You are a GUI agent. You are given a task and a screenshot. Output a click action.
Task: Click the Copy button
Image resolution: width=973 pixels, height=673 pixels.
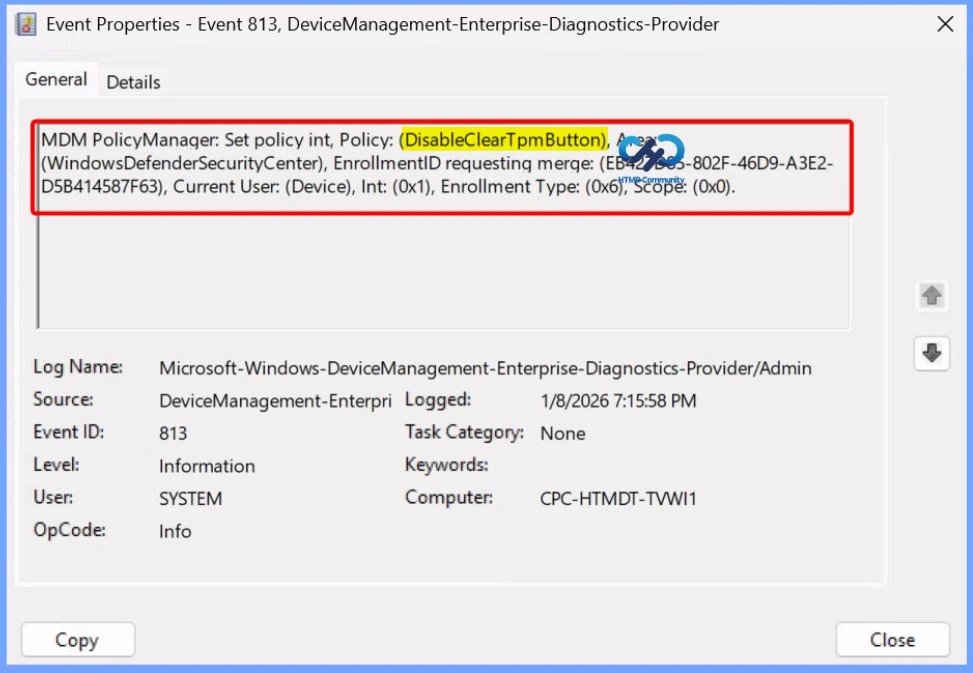pyautogui.click(x=77, y=639)
